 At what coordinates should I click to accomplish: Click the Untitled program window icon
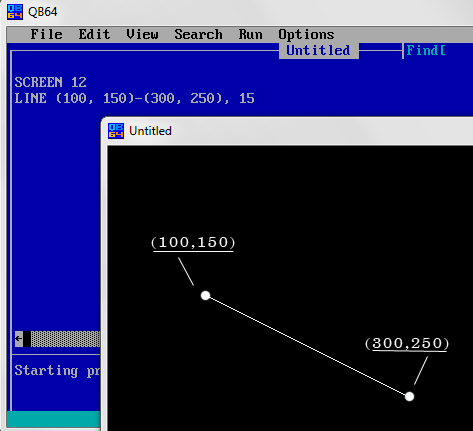(116, 131)
